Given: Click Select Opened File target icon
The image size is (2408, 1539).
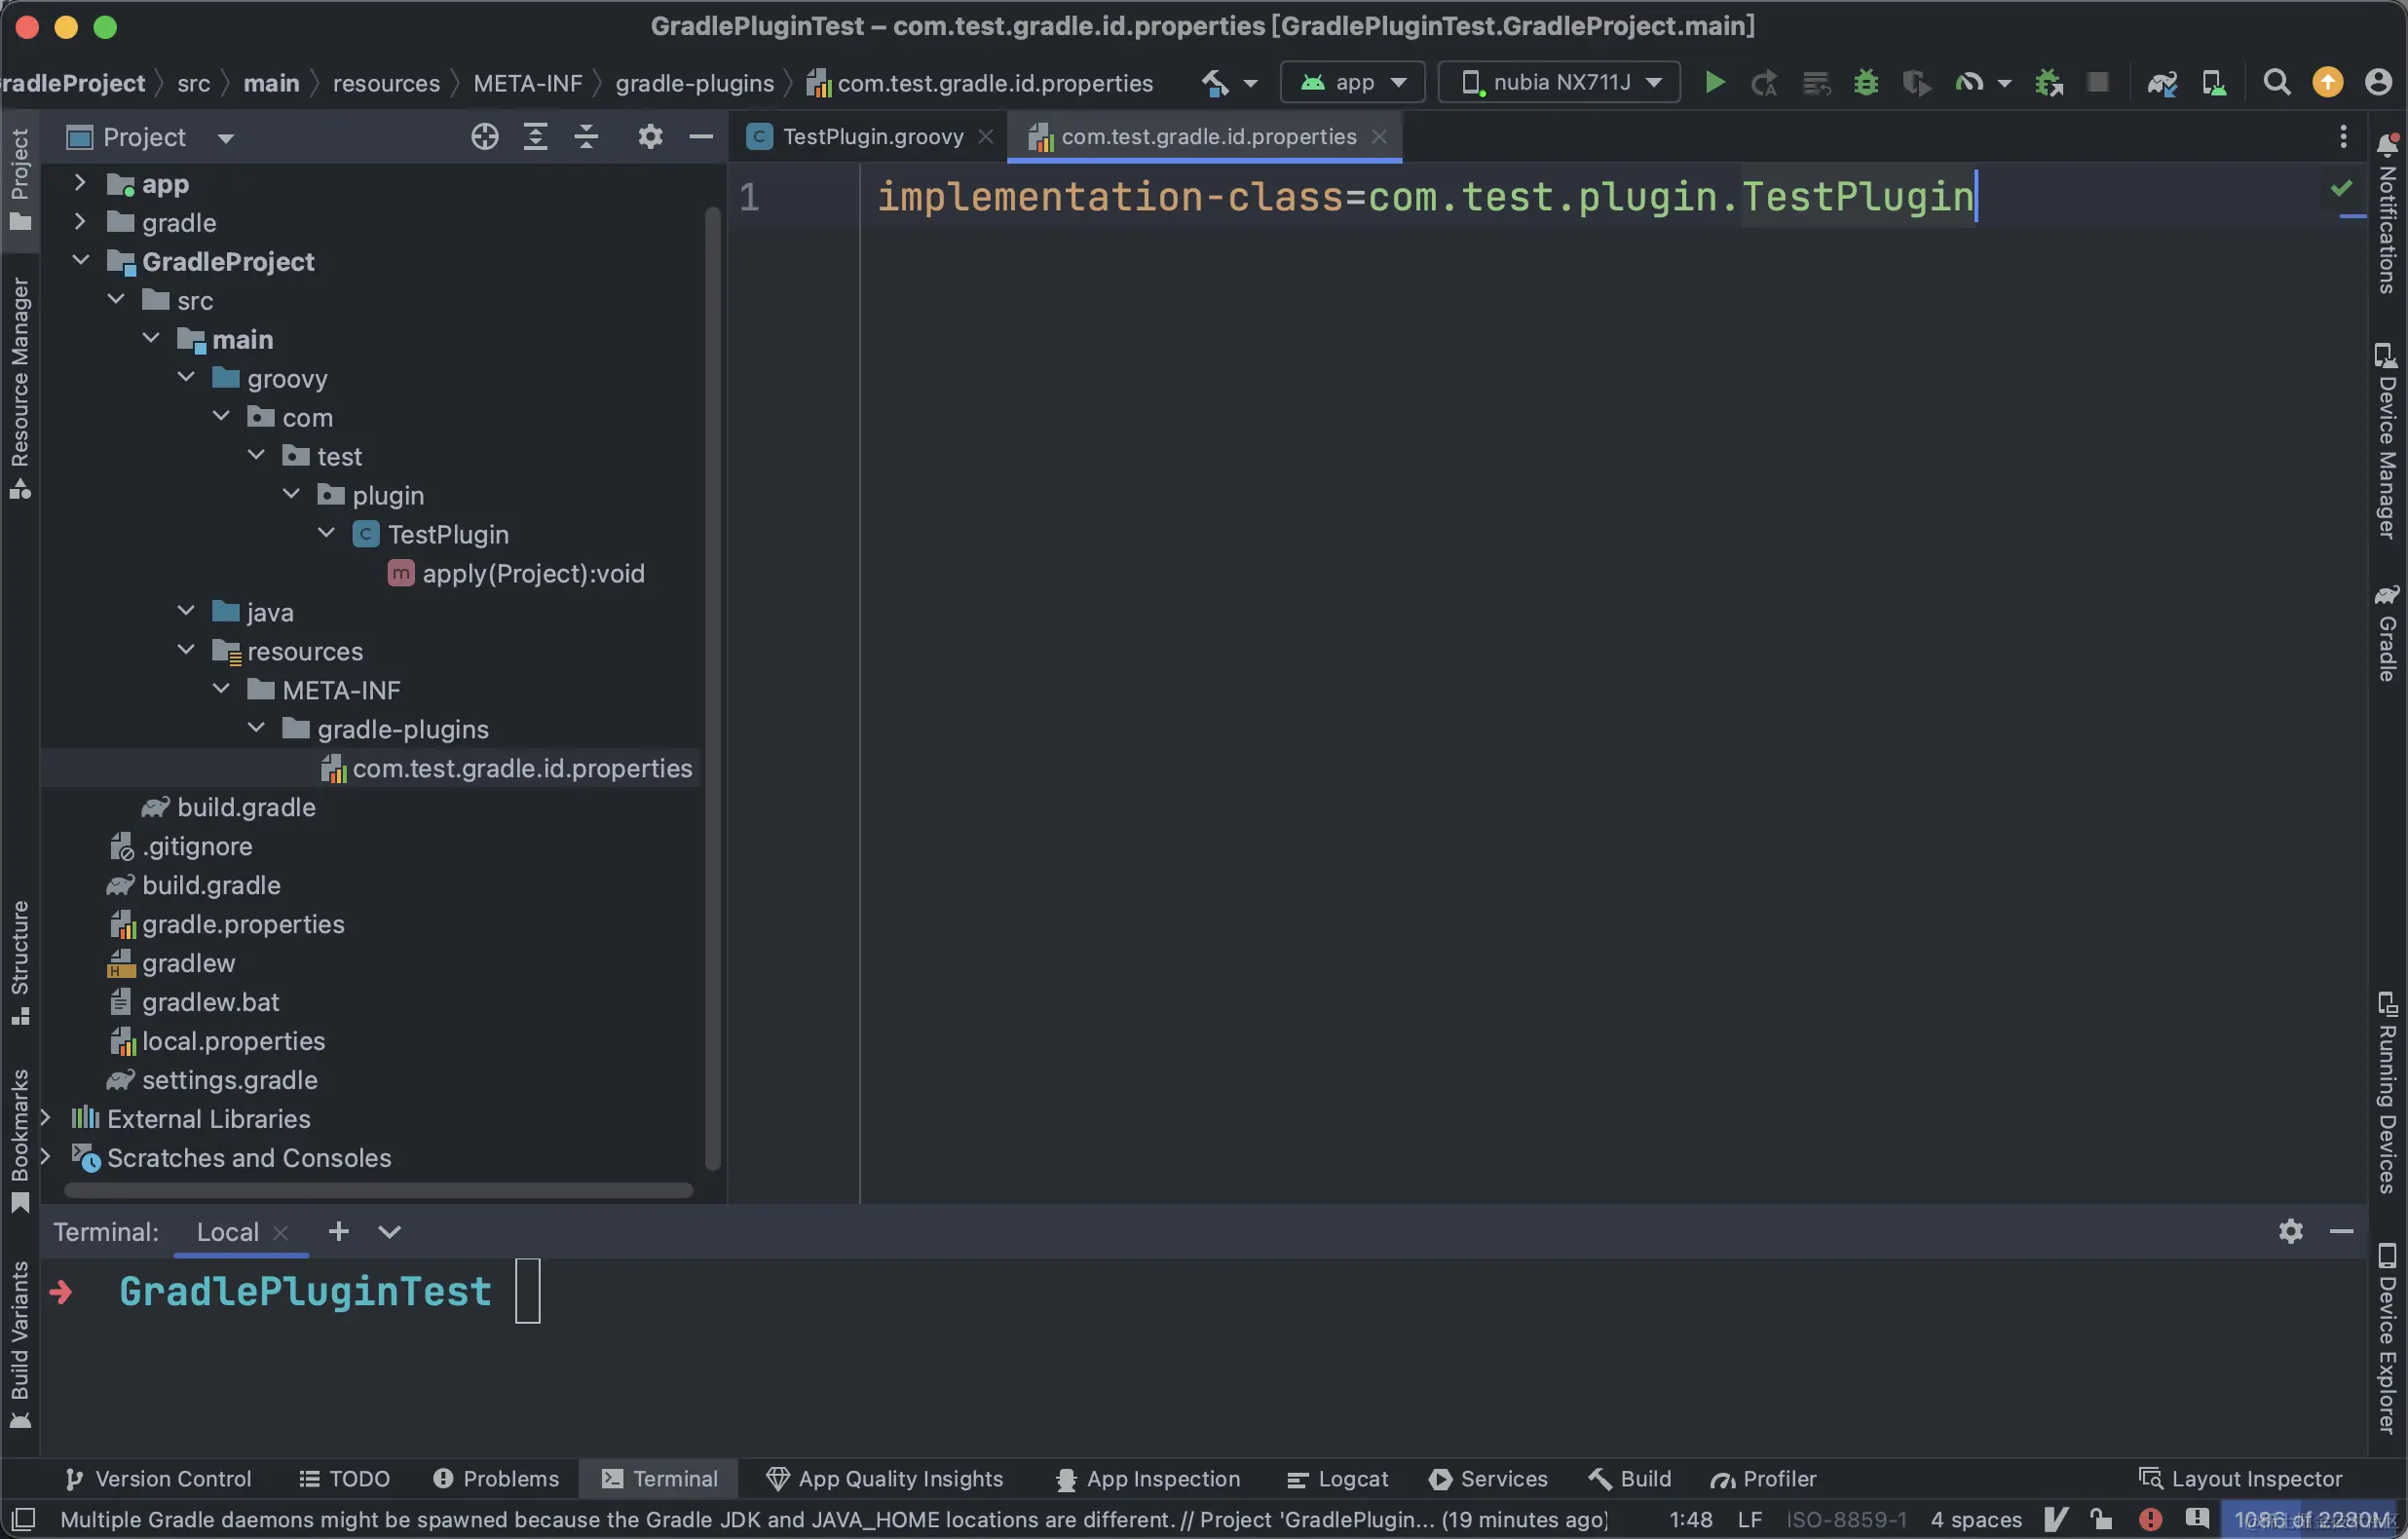Looking at the screenshot, I should tap(485, 137).
